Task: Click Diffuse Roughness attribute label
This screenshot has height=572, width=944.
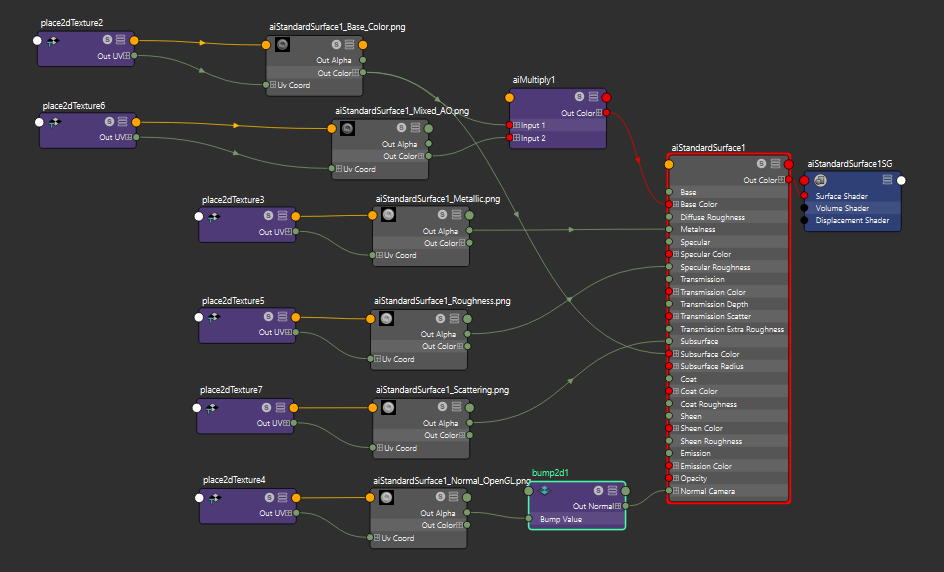Action: tap(713, 217)
